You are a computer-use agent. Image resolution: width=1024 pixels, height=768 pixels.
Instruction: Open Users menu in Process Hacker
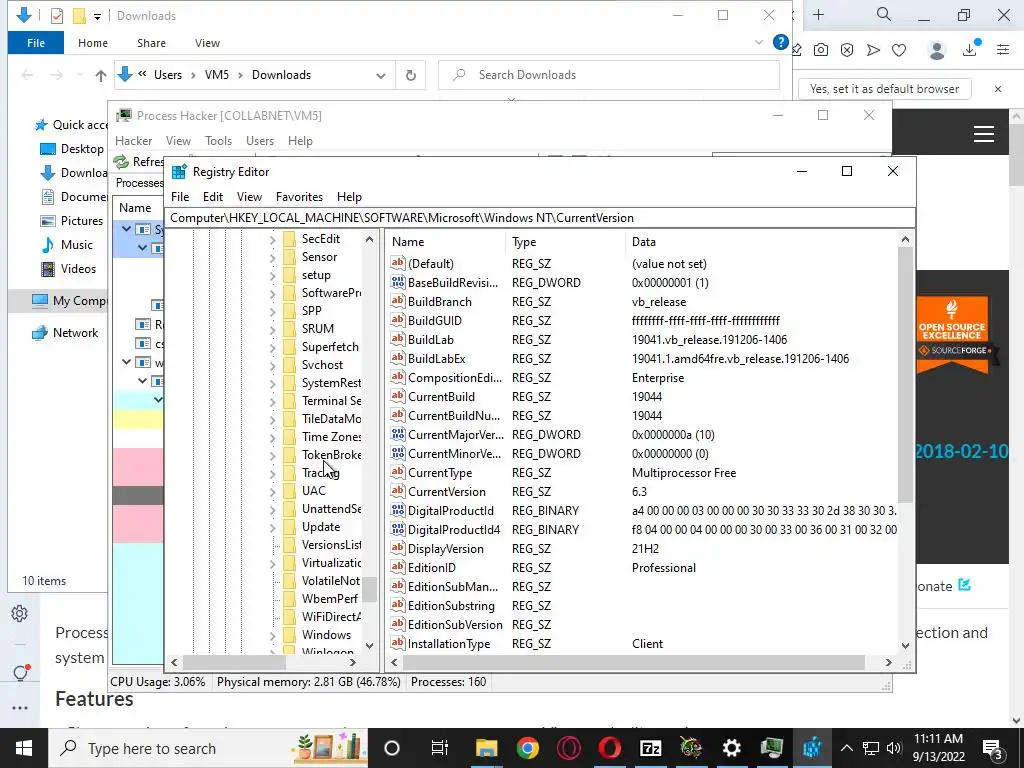click(x=260, y=140)
